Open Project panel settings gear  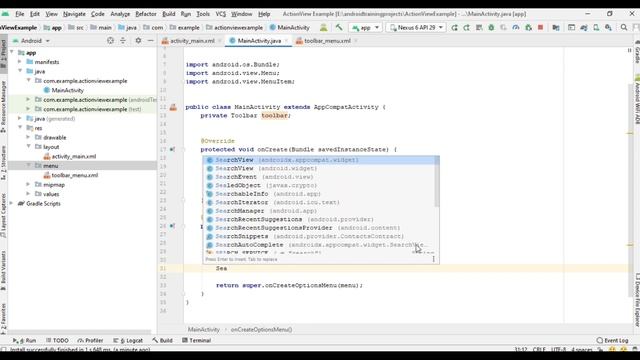click(x=138, y=40)
